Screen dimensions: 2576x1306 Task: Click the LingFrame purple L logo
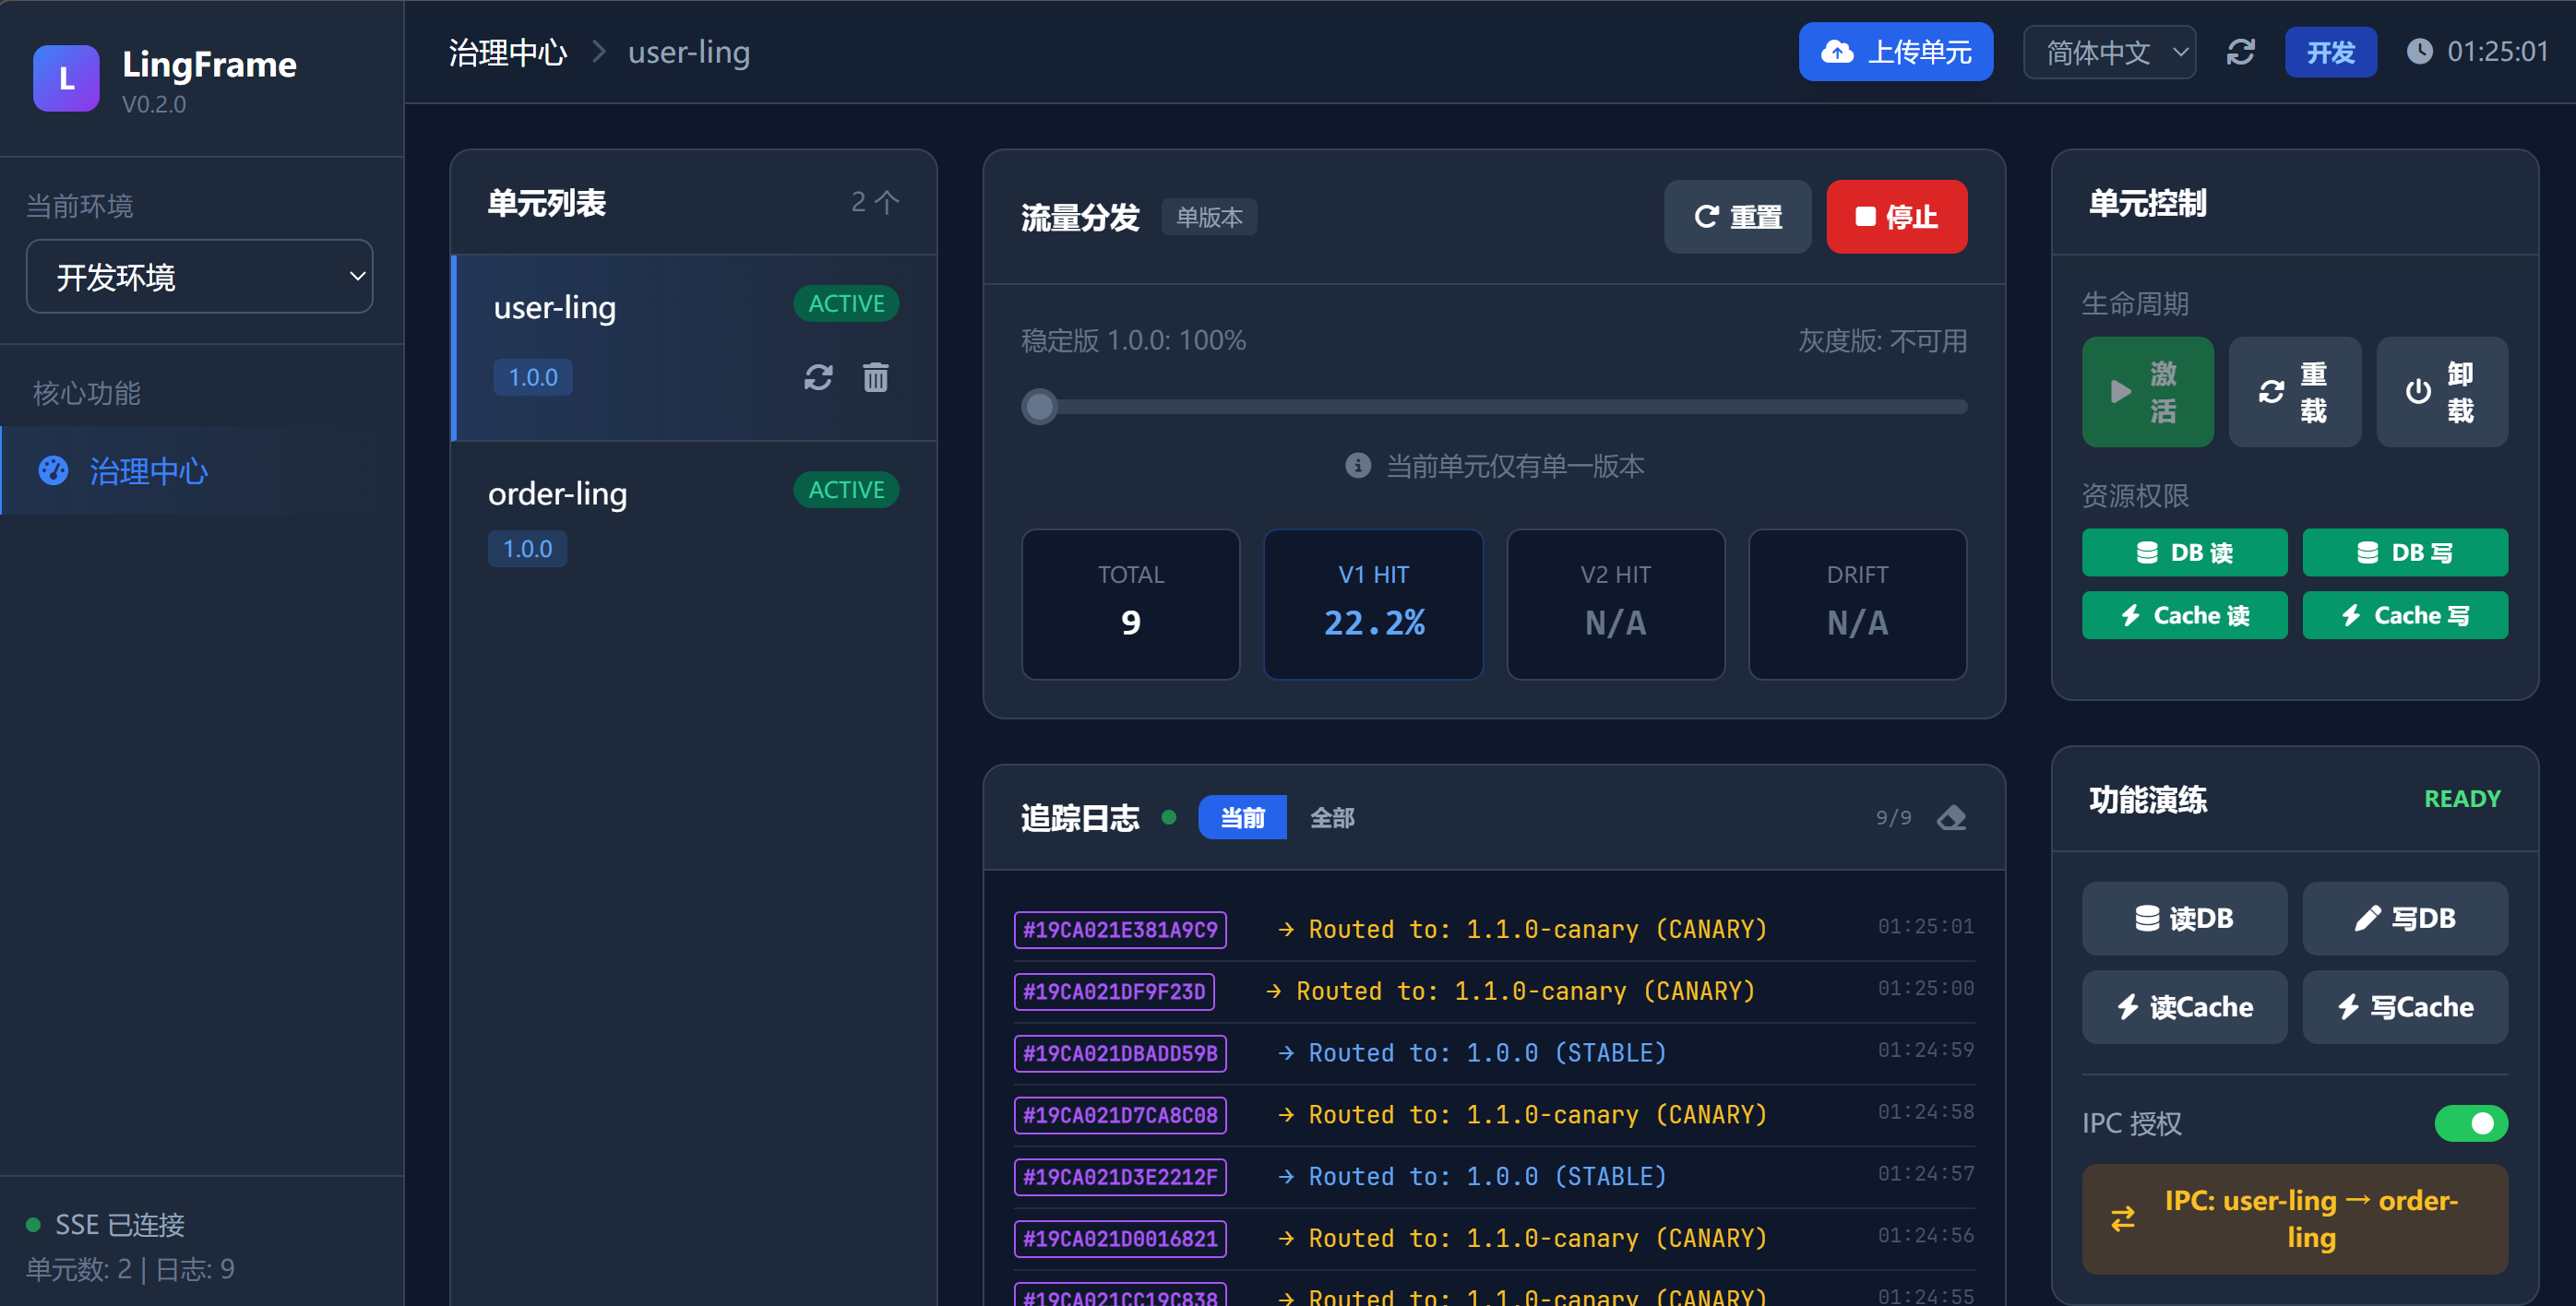coord(66,78)
